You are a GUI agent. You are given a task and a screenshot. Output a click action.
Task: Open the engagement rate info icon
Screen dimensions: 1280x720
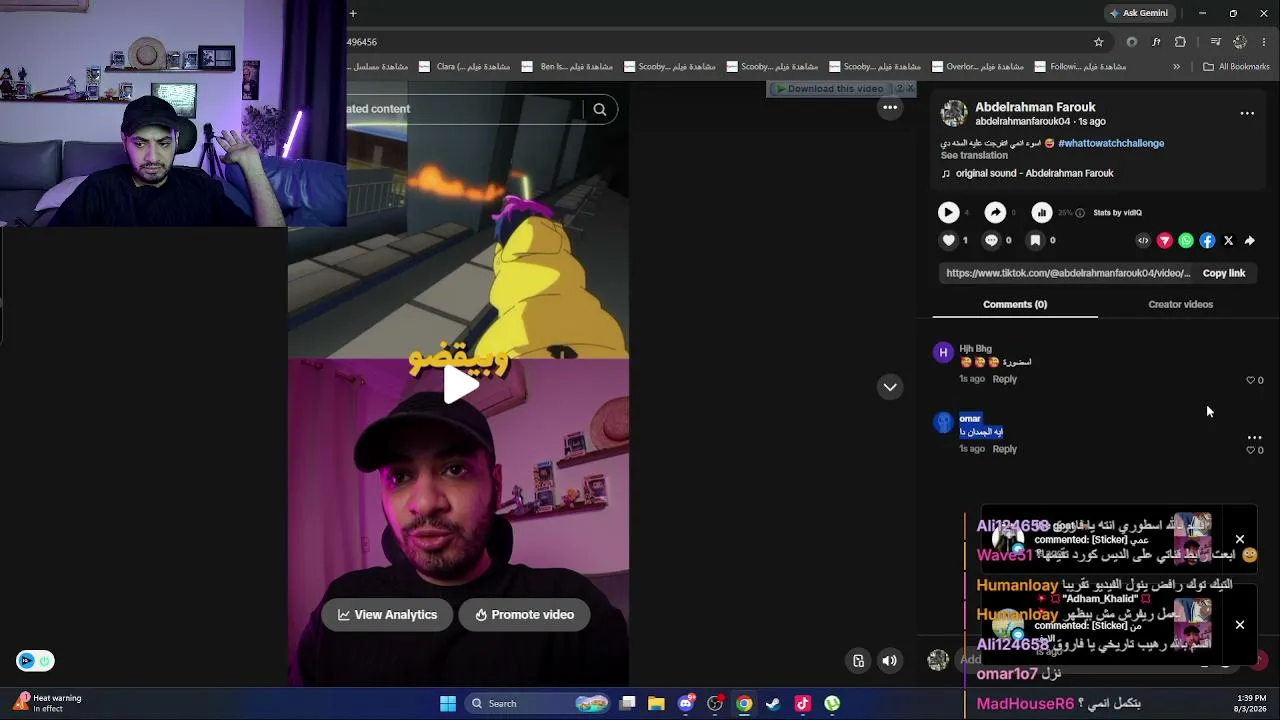[x=1080, y=213]
